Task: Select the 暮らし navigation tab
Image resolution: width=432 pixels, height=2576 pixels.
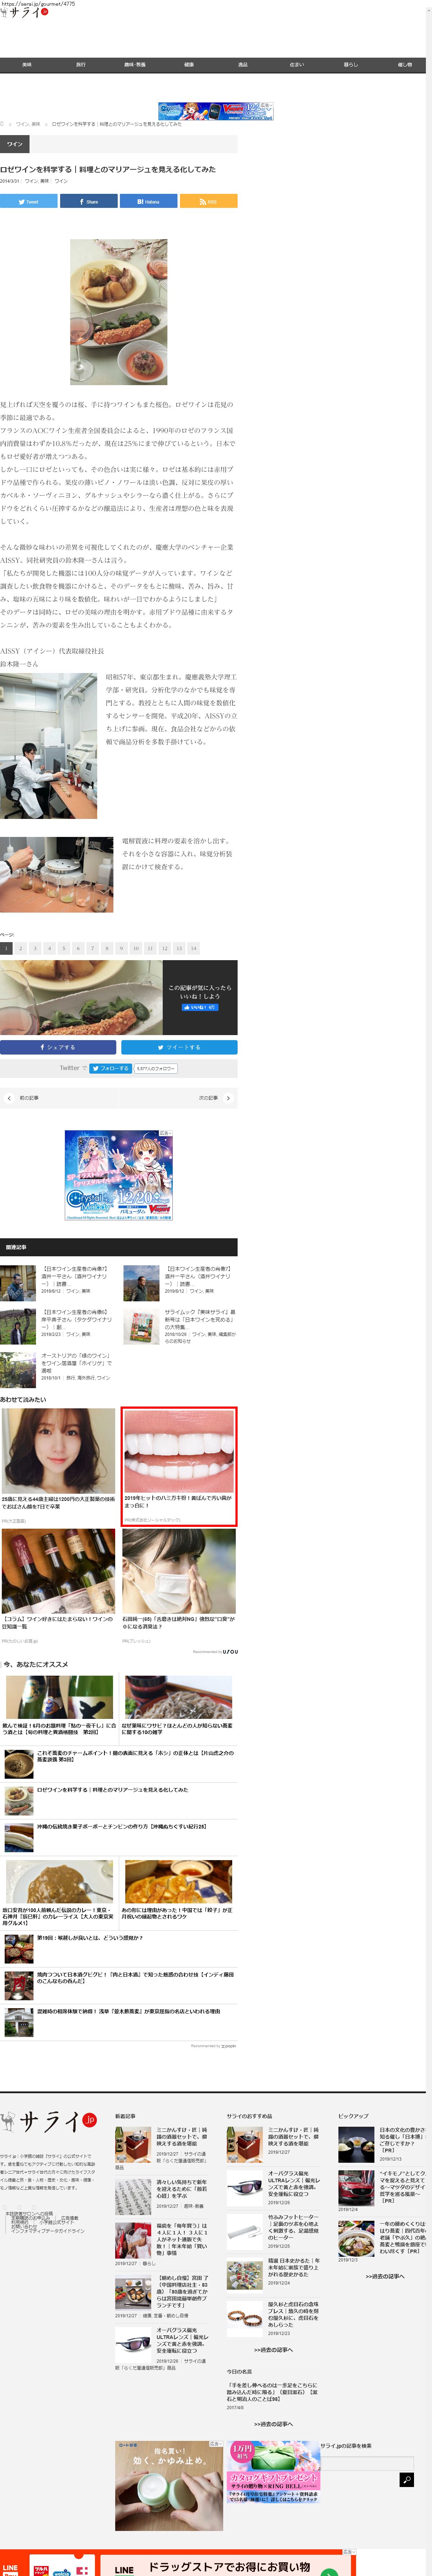Action: pos(350,65)
